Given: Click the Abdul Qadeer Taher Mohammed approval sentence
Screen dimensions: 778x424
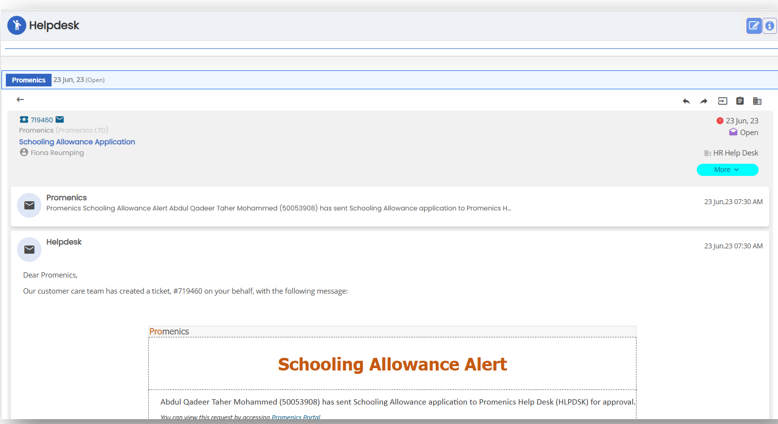Looking at the screenshot, I should (x=397, y=402).
